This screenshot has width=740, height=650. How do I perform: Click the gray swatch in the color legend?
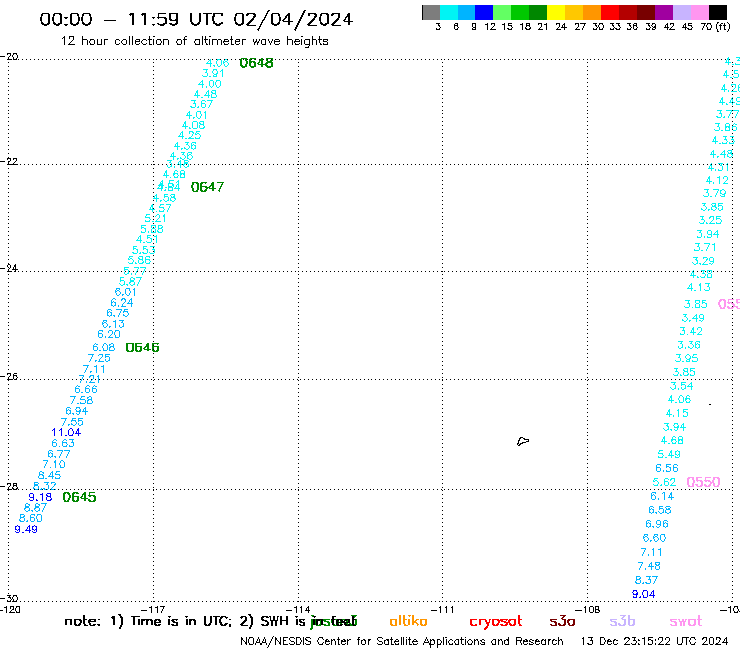[431, 12]
